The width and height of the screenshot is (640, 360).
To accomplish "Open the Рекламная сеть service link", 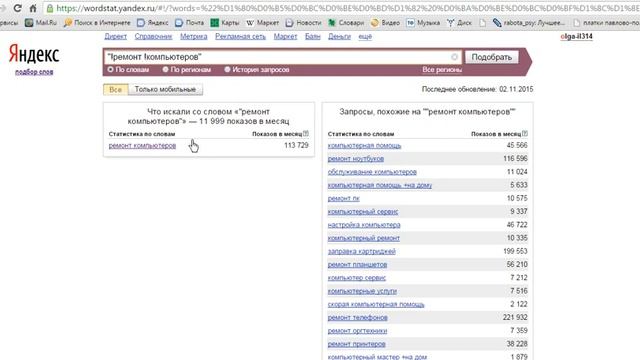I will pos(240,36).
